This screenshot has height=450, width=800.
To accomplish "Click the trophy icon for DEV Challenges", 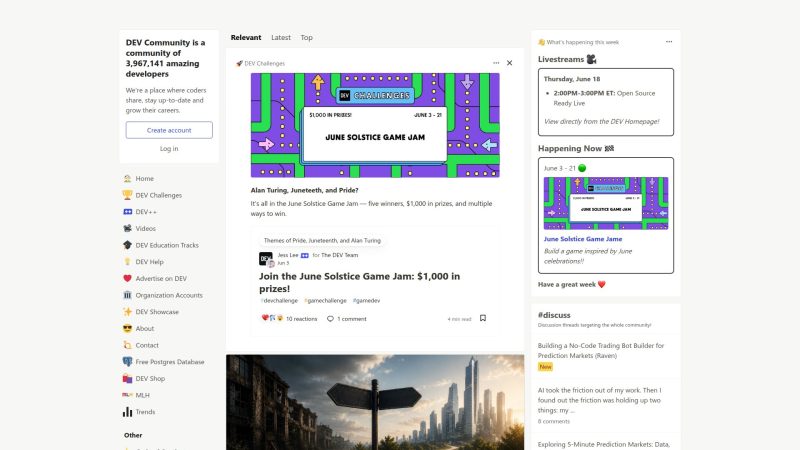I will pos(128,195).
